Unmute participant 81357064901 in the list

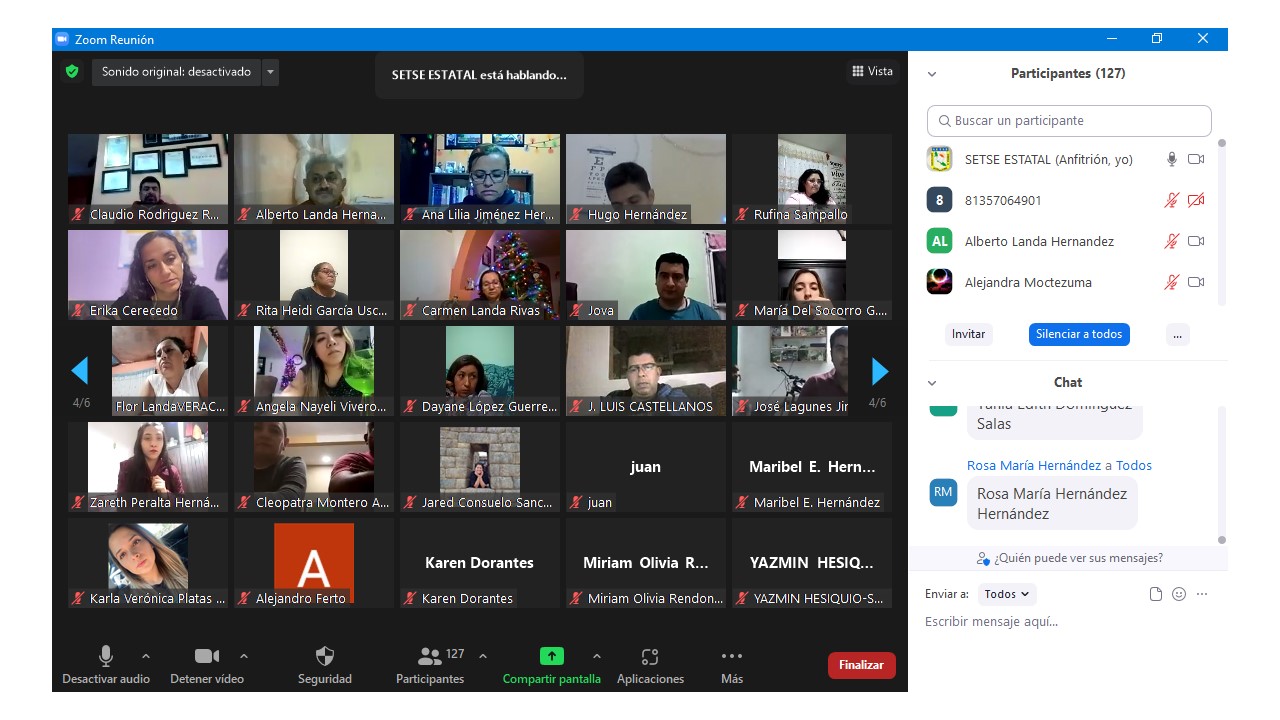point(1172,200)
